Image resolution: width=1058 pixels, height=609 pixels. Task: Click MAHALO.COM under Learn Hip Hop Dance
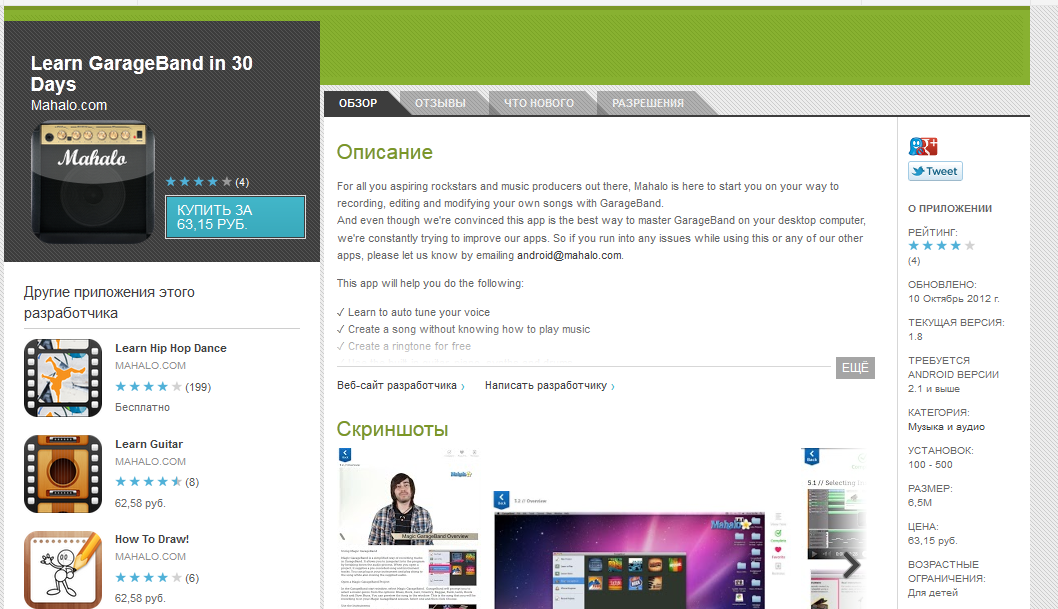click(150, 366)
